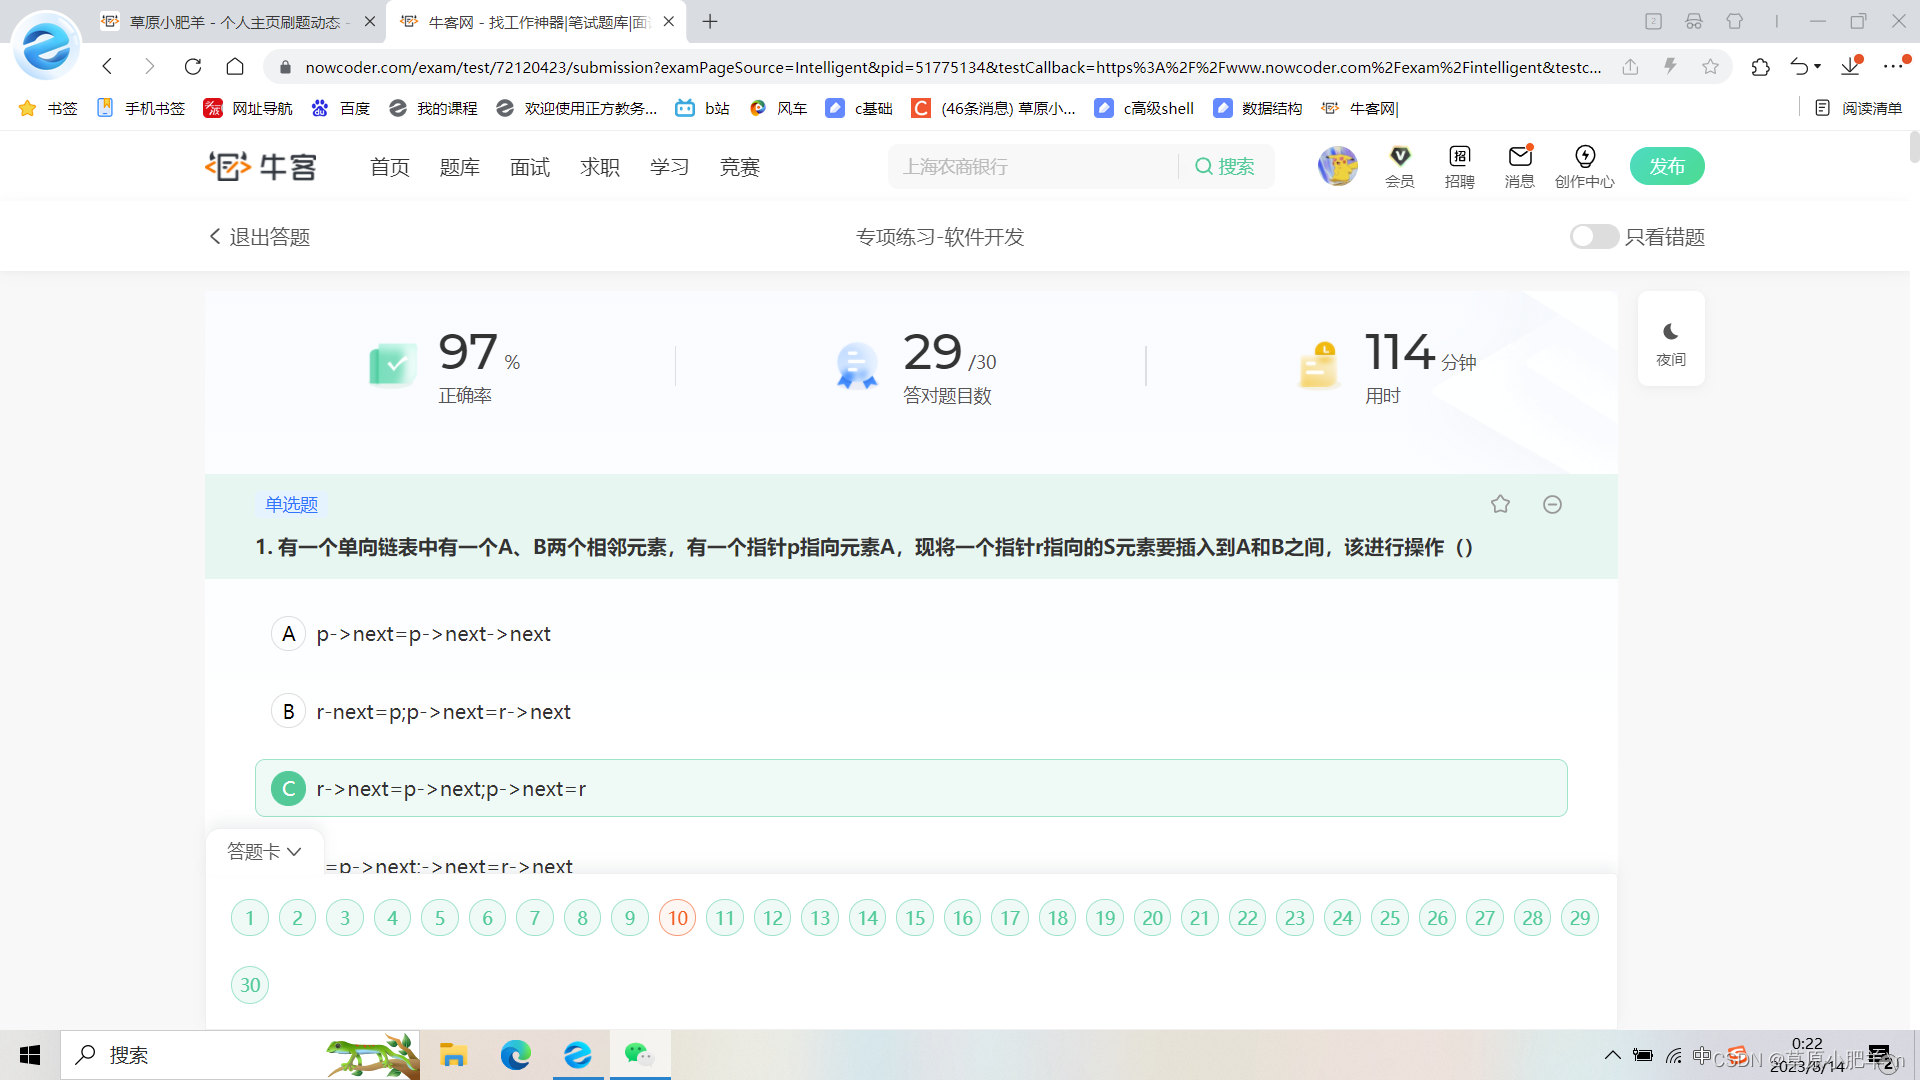Click 退出答题 to exit the exam
The image size is (1920, 1080).
258,236
